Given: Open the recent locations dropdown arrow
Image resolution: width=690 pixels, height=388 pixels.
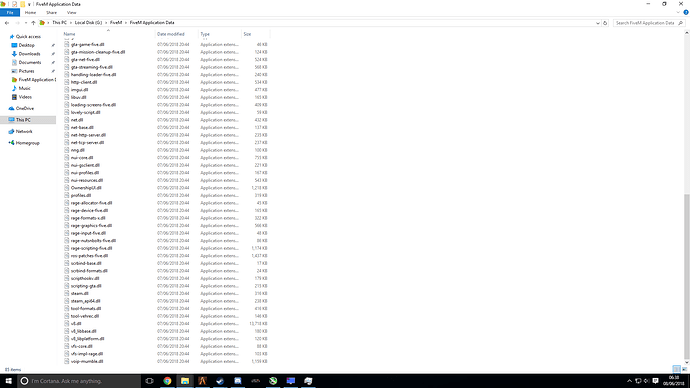Looking at the screenshot, I should click(26, 23).
